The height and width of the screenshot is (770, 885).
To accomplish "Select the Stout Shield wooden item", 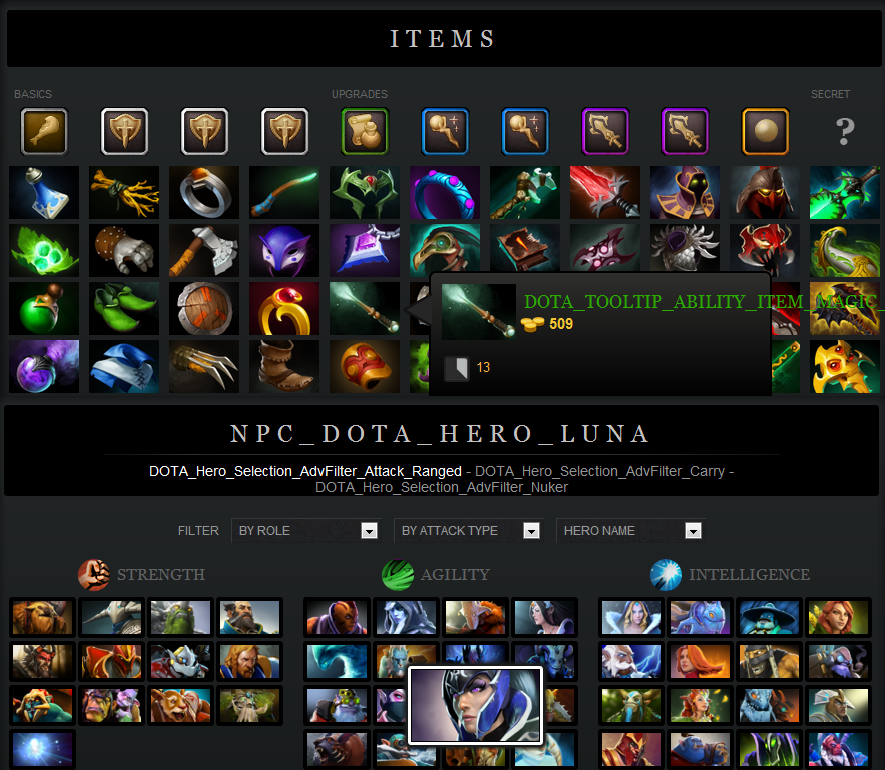I will coord(204,308).
